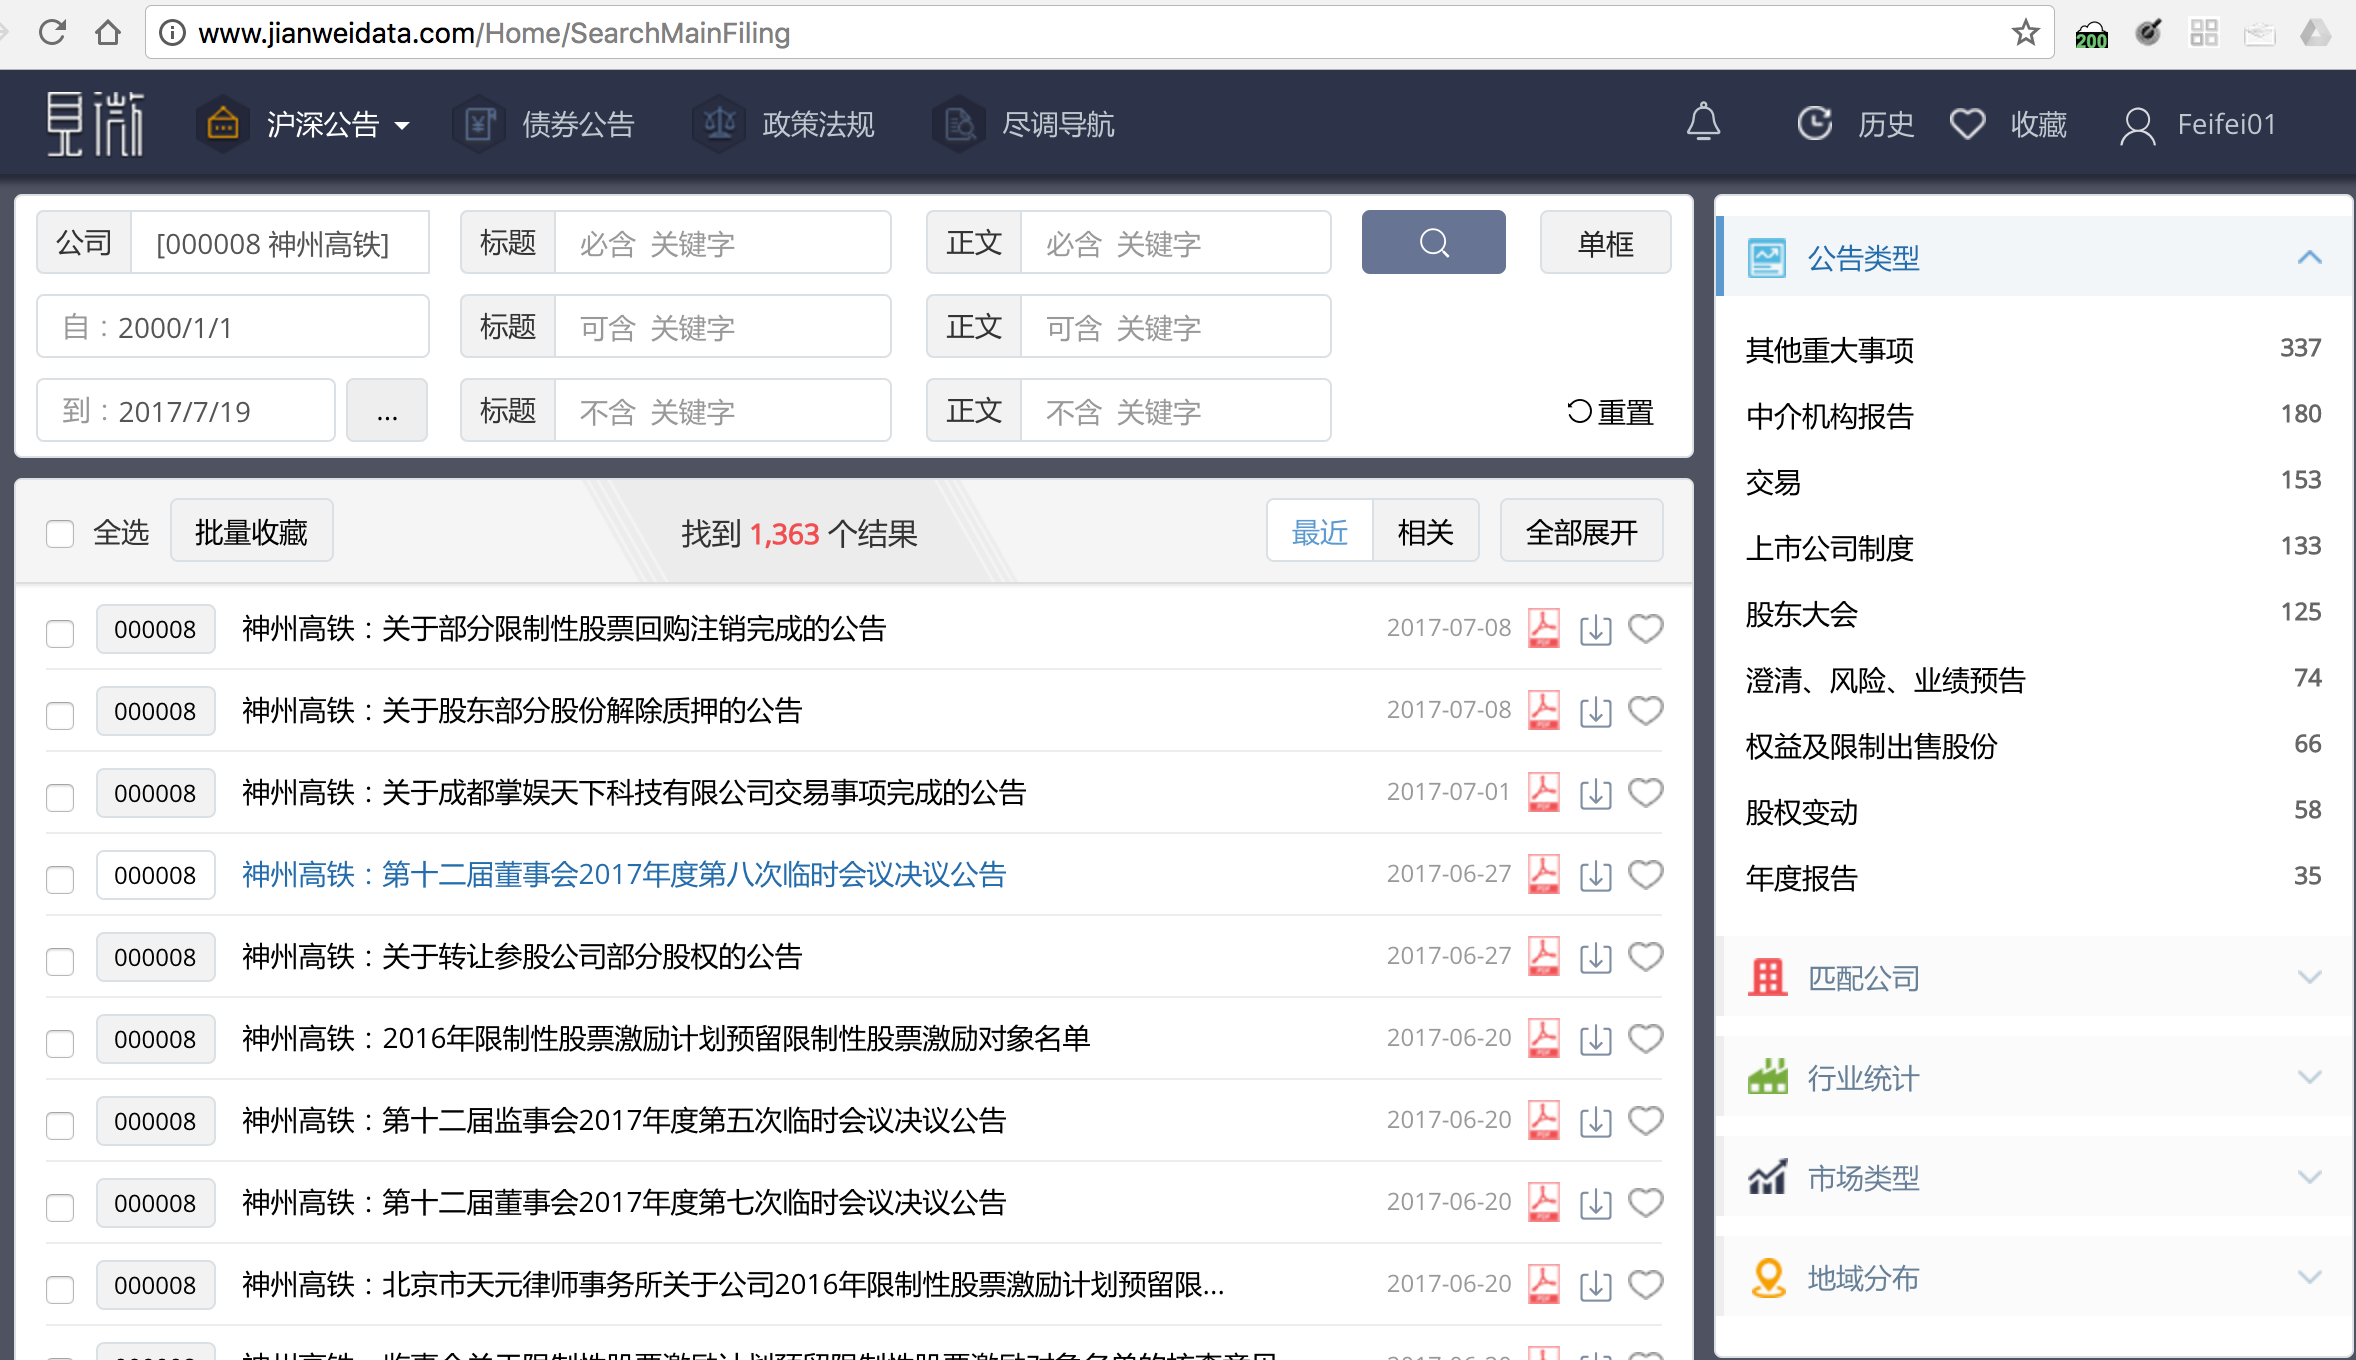Open PDF for 成都掌娱天下科技 announcement

[x=1543, y=792]
